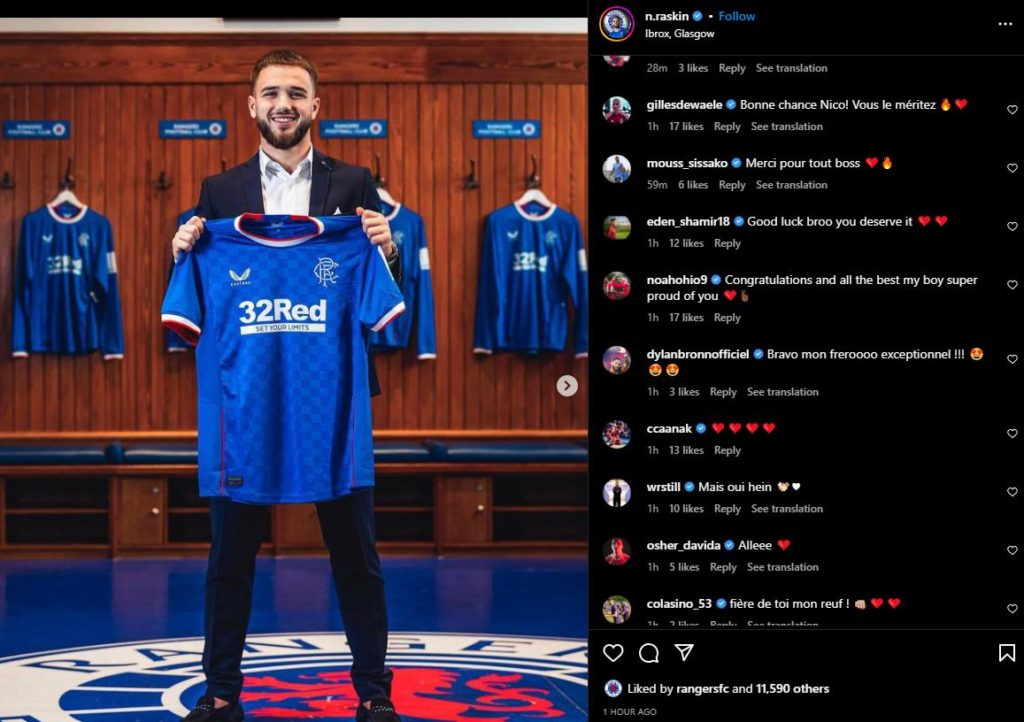The width and height of the screenshot is (1024, 722).
Task: Expand translation of dylanbronnofficiel's comment
Action: (x=782, y=392)
